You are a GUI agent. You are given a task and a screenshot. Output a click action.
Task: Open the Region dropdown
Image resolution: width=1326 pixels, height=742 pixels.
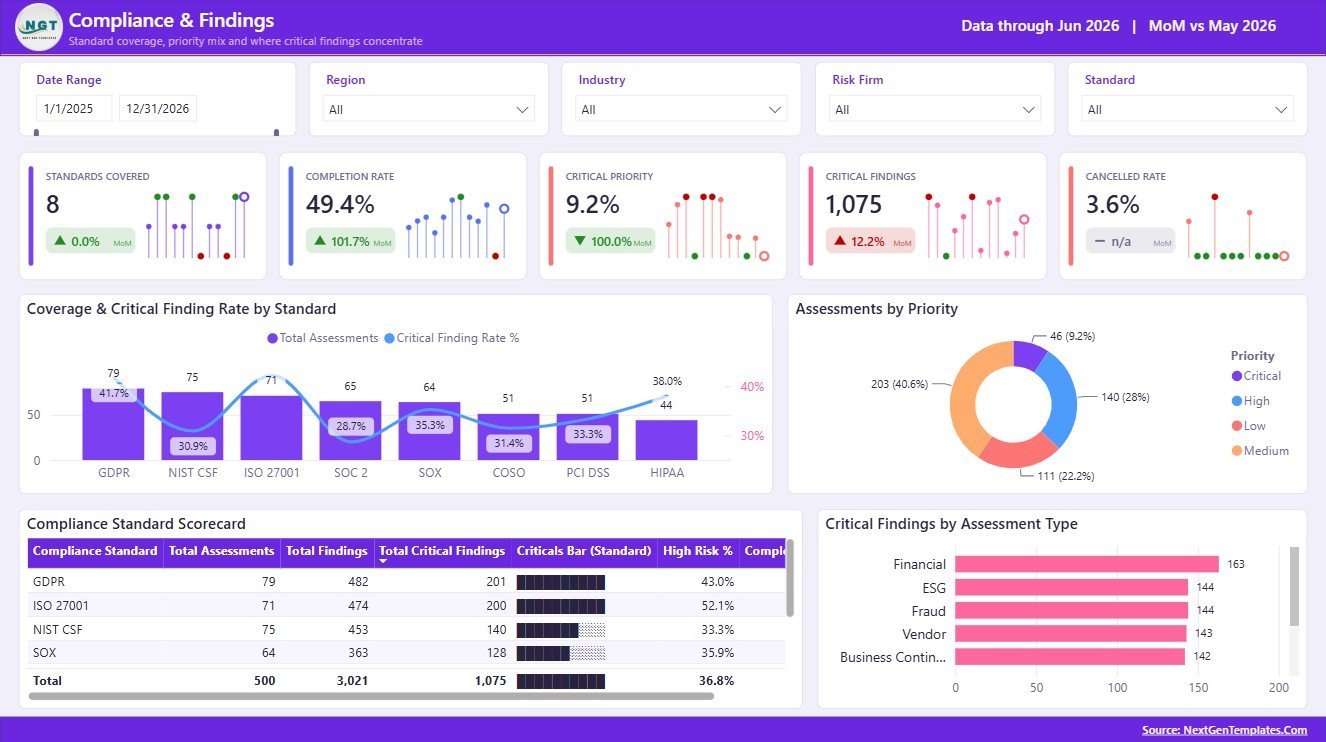[x=429, y=109]
